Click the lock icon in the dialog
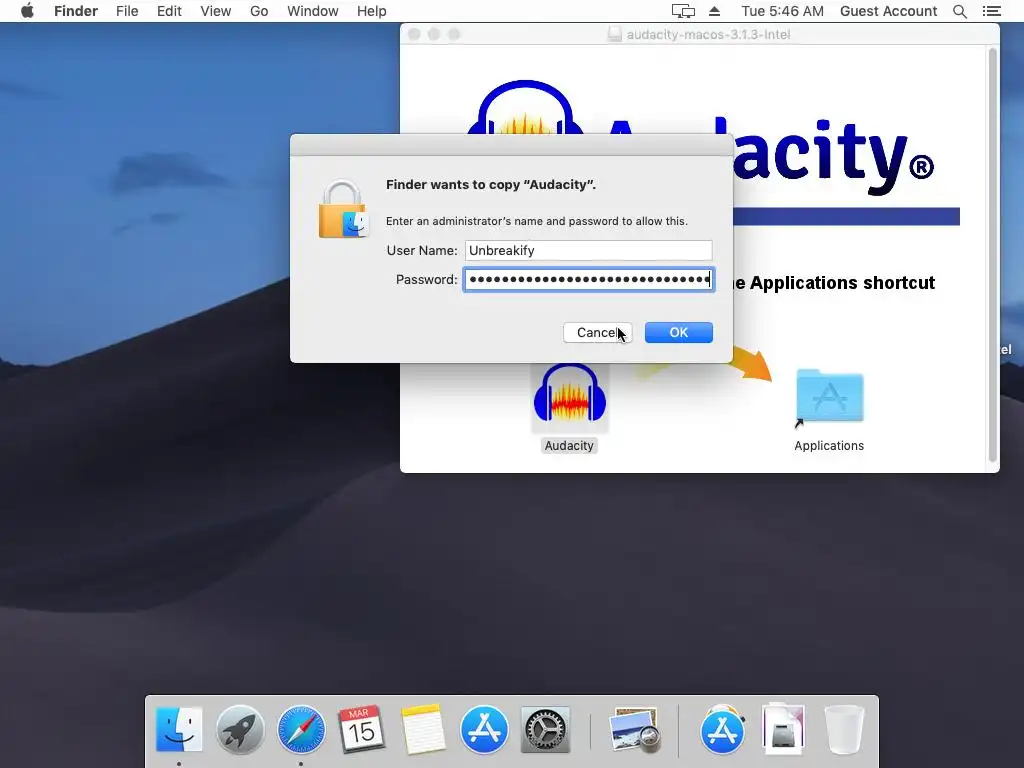Screen dimensions: 1024x768 [343, 209]
